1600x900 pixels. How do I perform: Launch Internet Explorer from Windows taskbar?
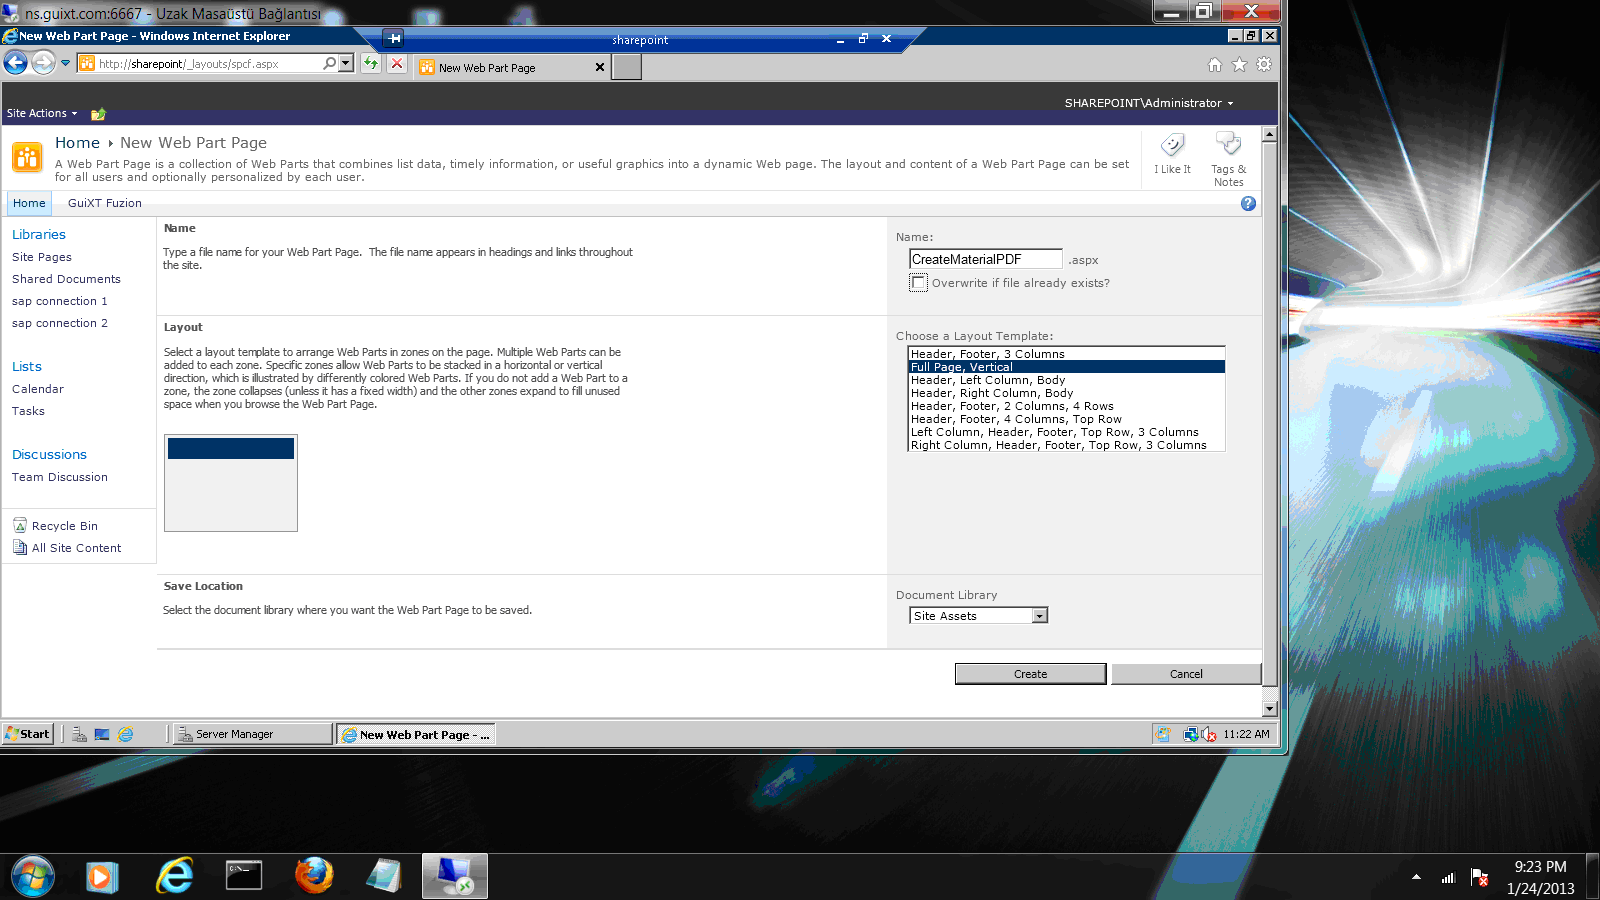[x=175, y=877]
